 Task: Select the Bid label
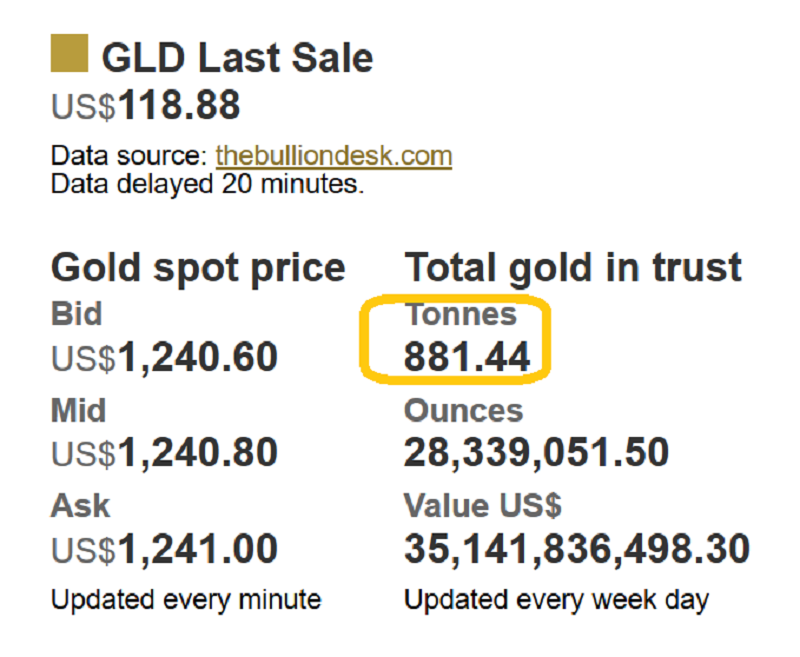pos(77,313)
